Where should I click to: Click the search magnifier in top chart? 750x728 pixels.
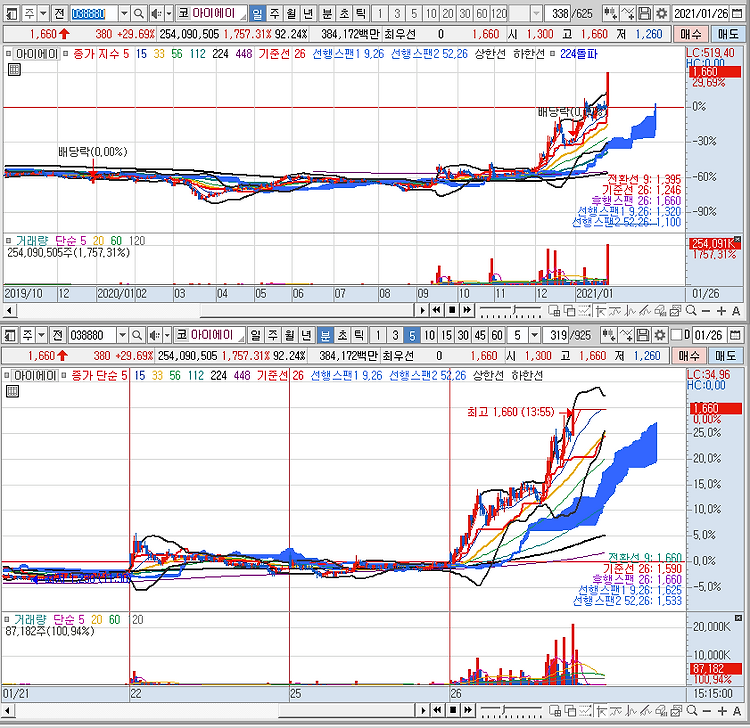click(x=139, y=13)
